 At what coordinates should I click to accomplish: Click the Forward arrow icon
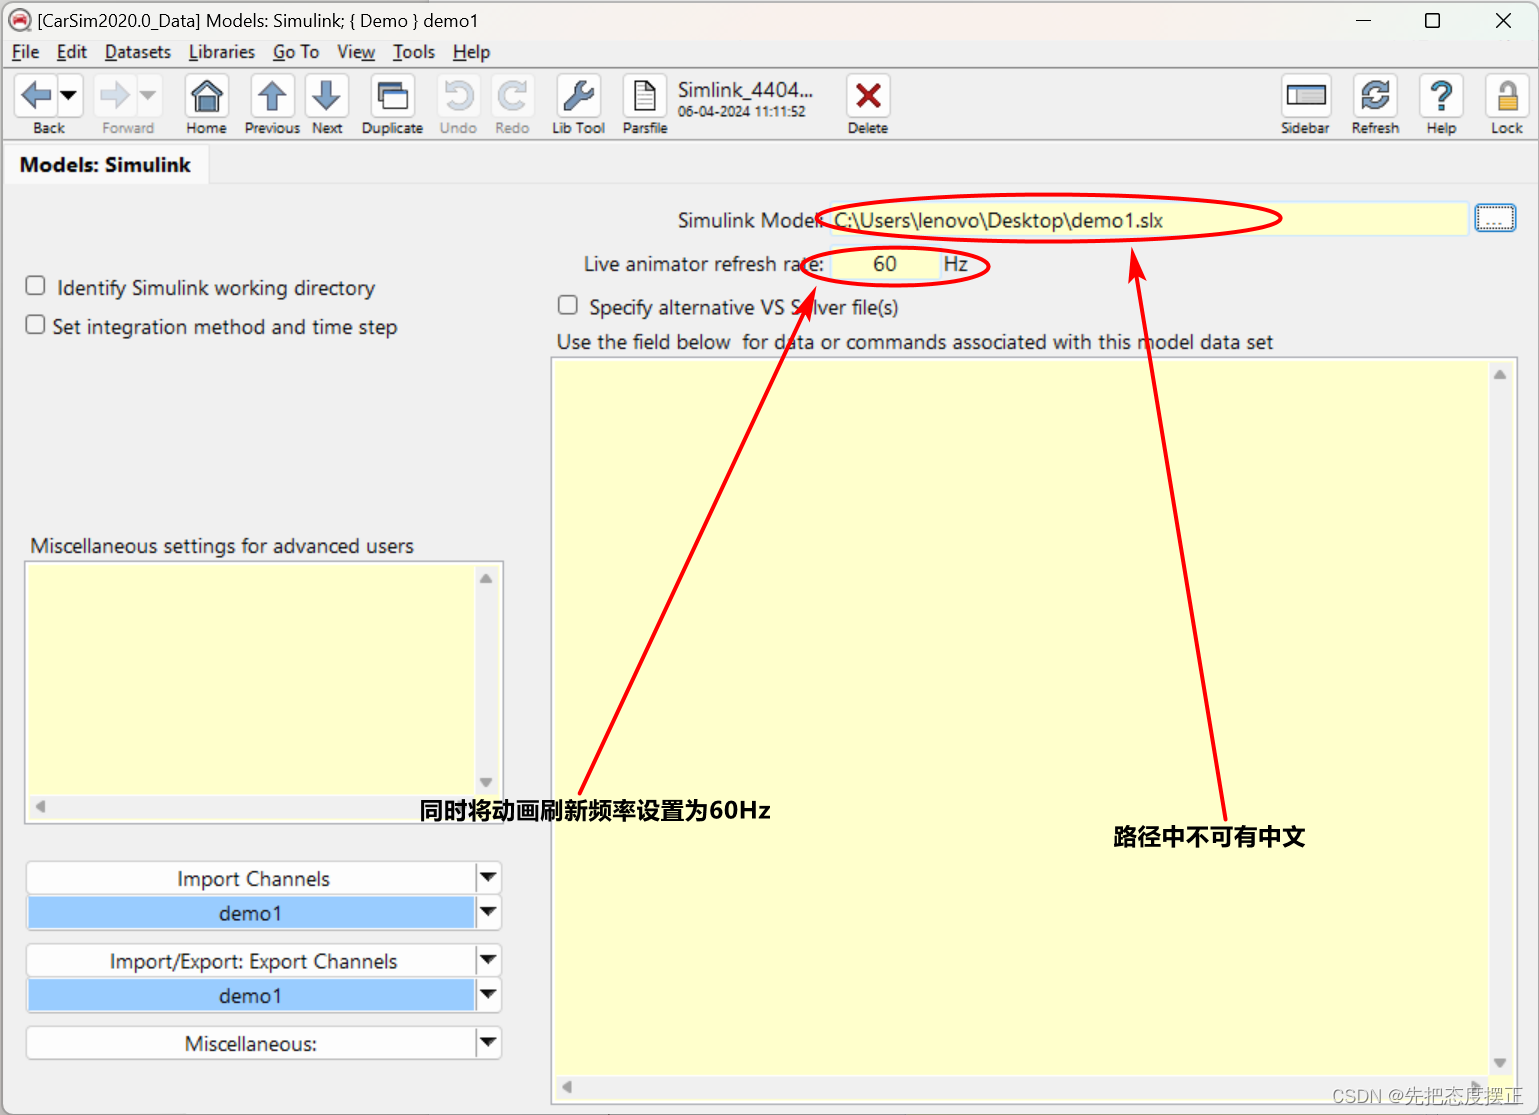click(115, 96)
